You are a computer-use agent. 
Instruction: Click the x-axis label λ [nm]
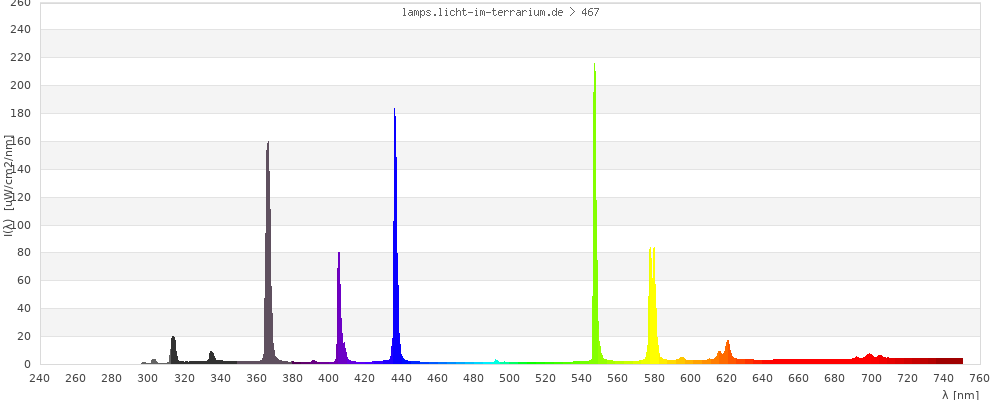pos(960,395)
